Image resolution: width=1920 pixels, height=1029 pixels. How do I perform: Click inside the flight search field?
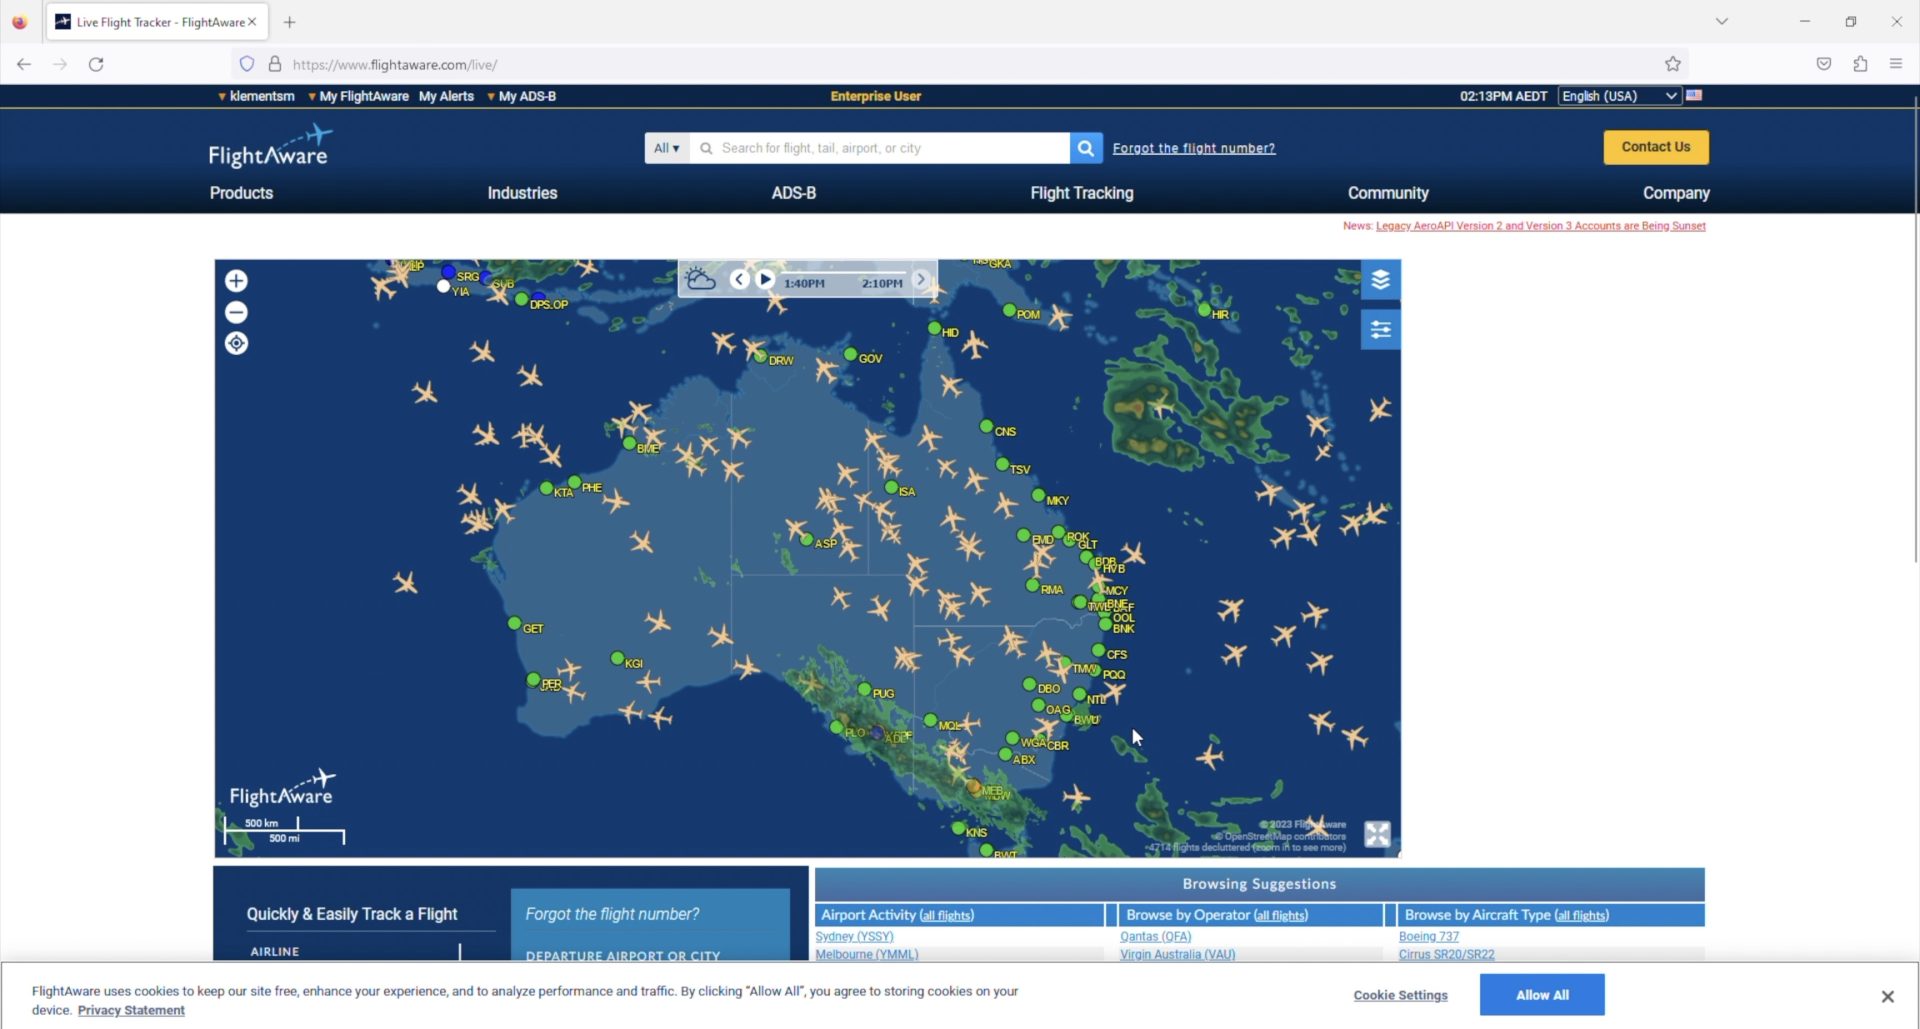(x=880, y=147)
